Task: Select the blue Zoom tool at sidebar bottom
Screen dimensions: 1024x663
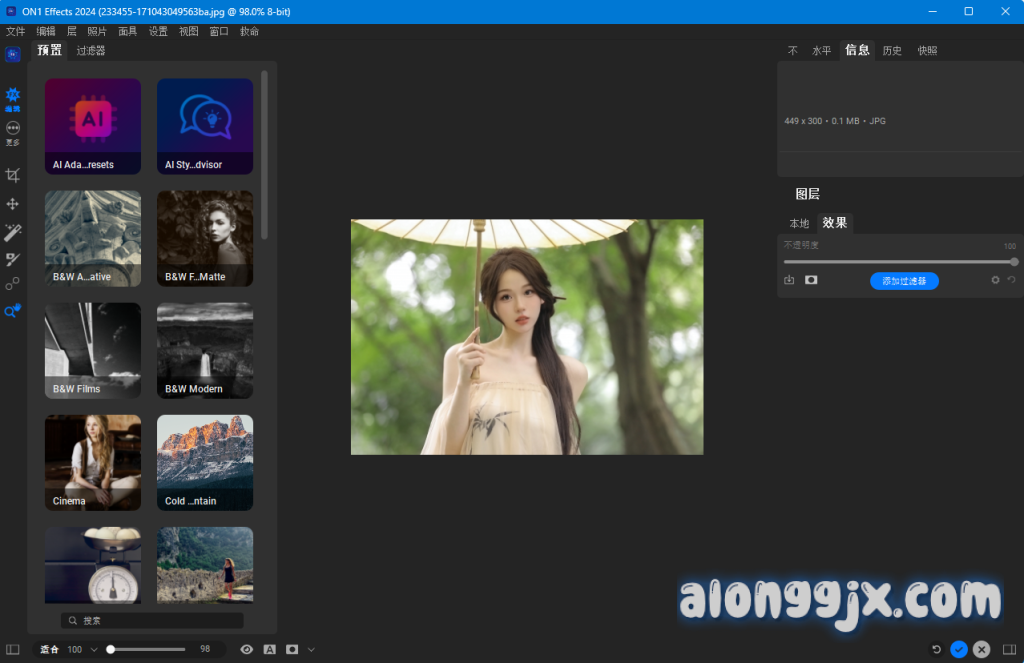Action: tap(12, 311)
